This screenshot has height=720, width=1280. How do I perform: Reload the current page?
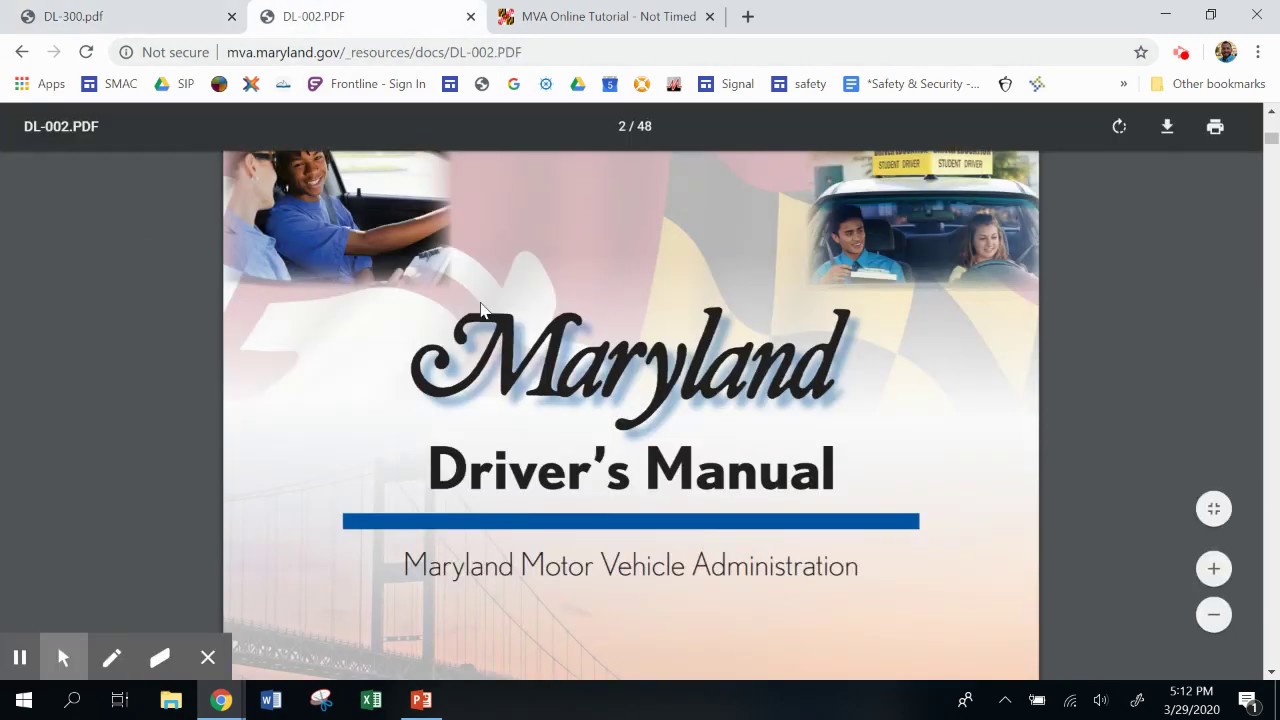[86, 52]
